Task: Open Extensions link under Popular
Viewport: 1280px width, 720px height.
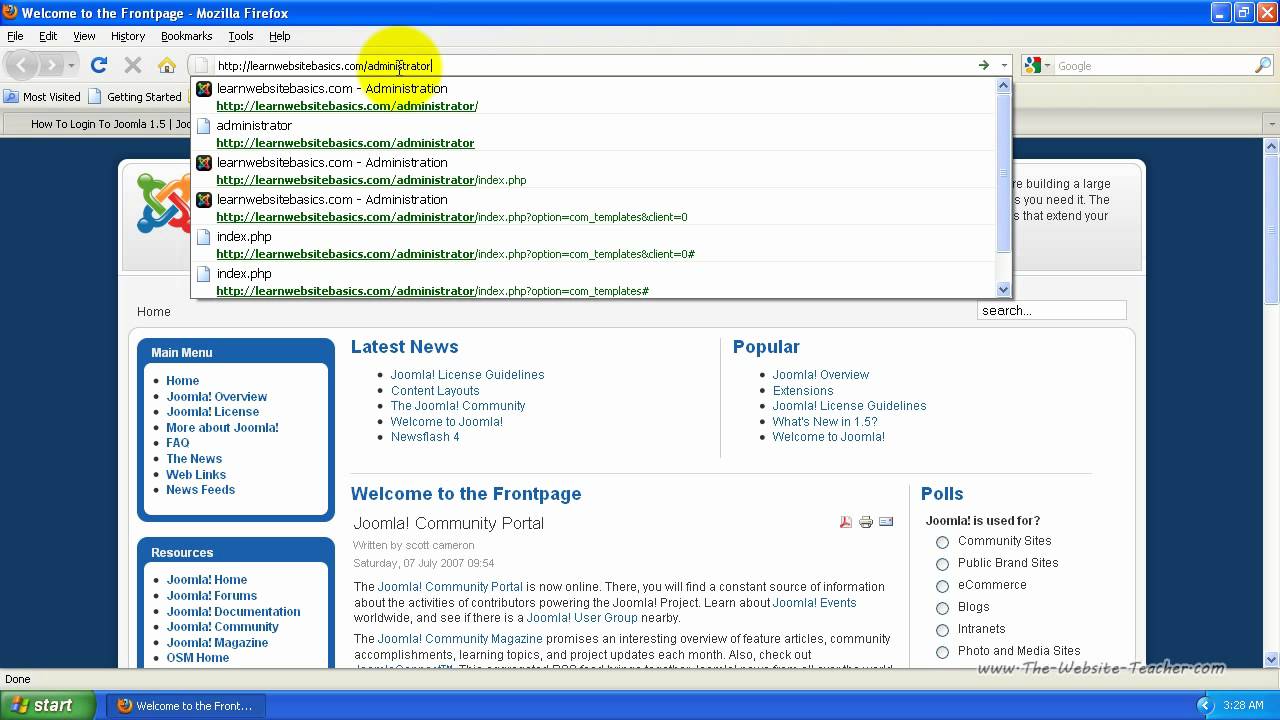Action: point(803,391)
